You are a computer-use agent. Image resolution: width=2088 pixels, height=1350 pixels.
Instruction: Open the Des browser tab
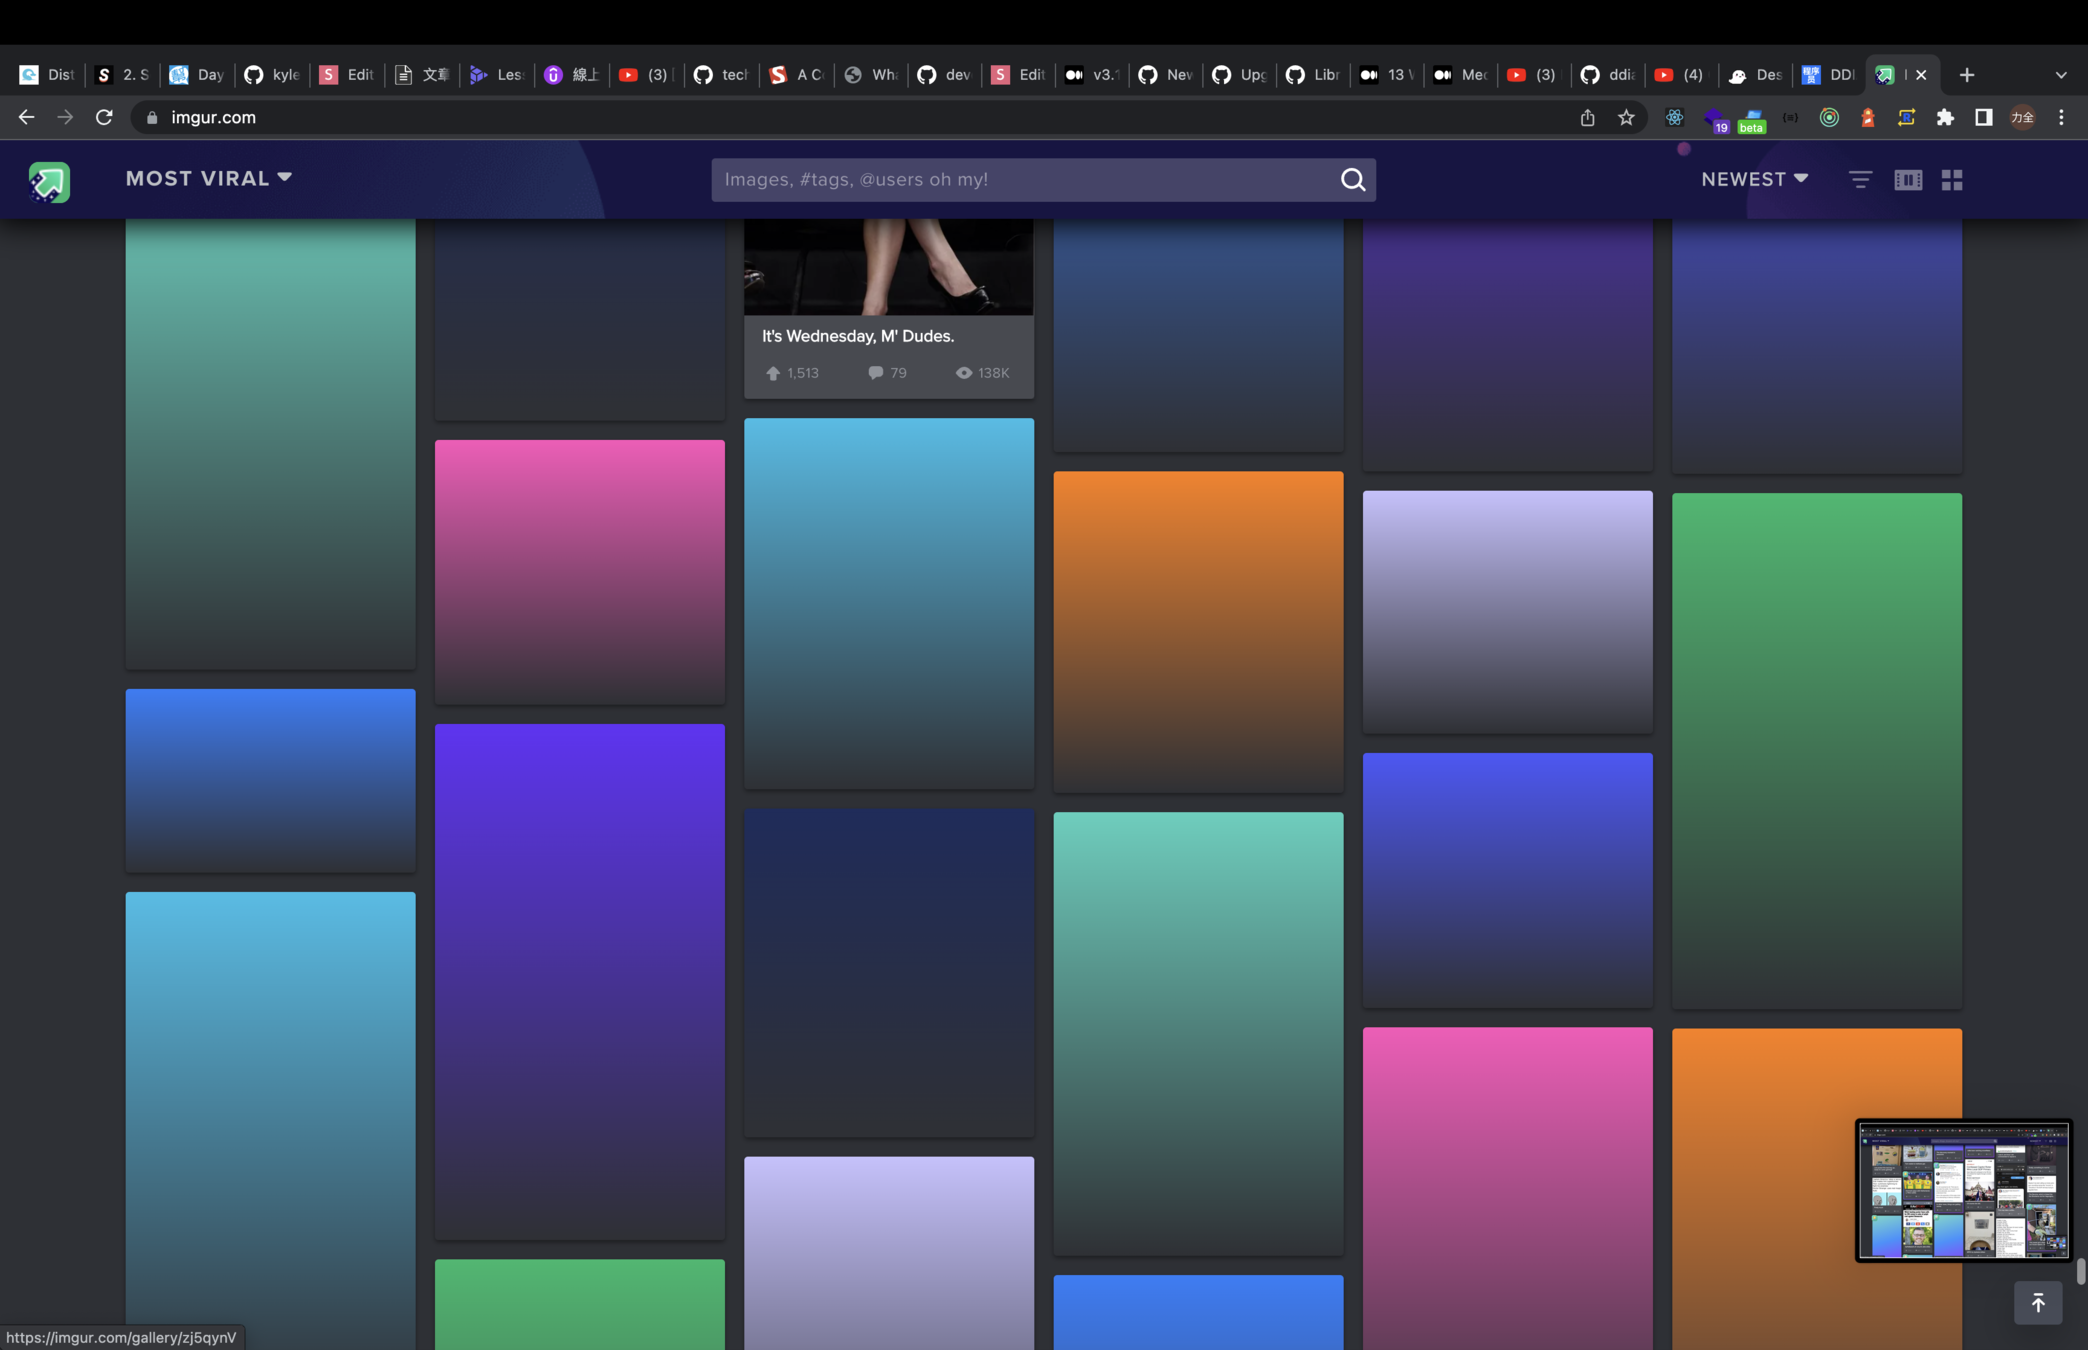pyautogui.click(x=1756, y=75)
